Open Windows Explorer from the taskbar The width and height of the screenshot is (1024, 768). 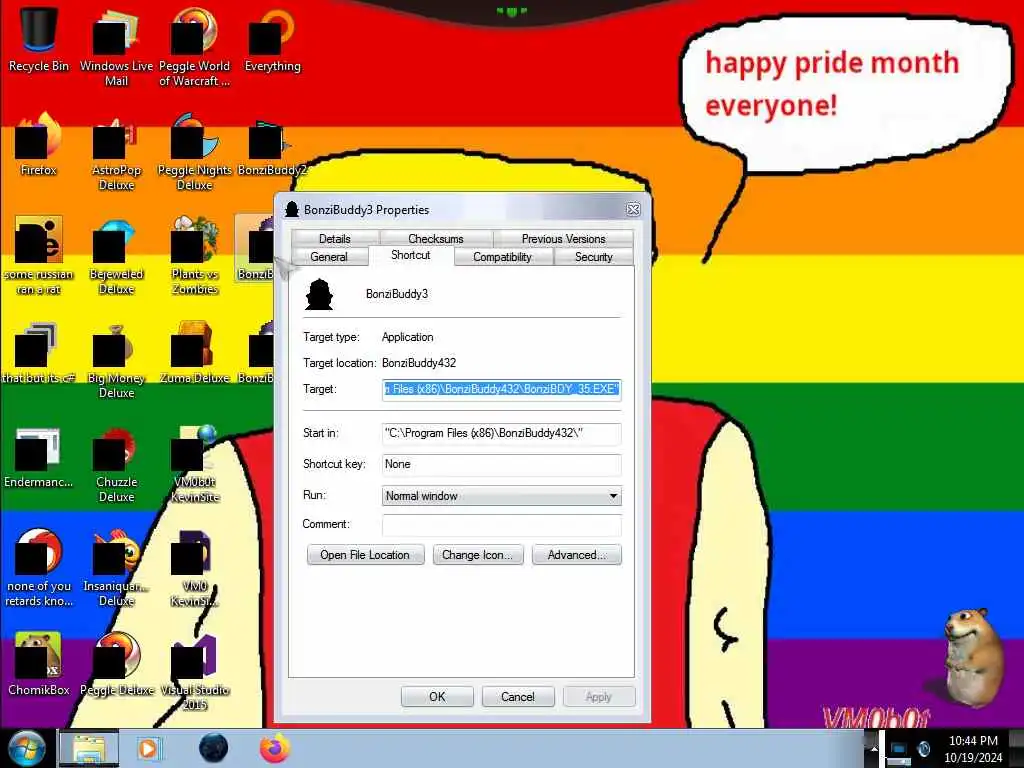pyautogui.click(x=89, y=748)
